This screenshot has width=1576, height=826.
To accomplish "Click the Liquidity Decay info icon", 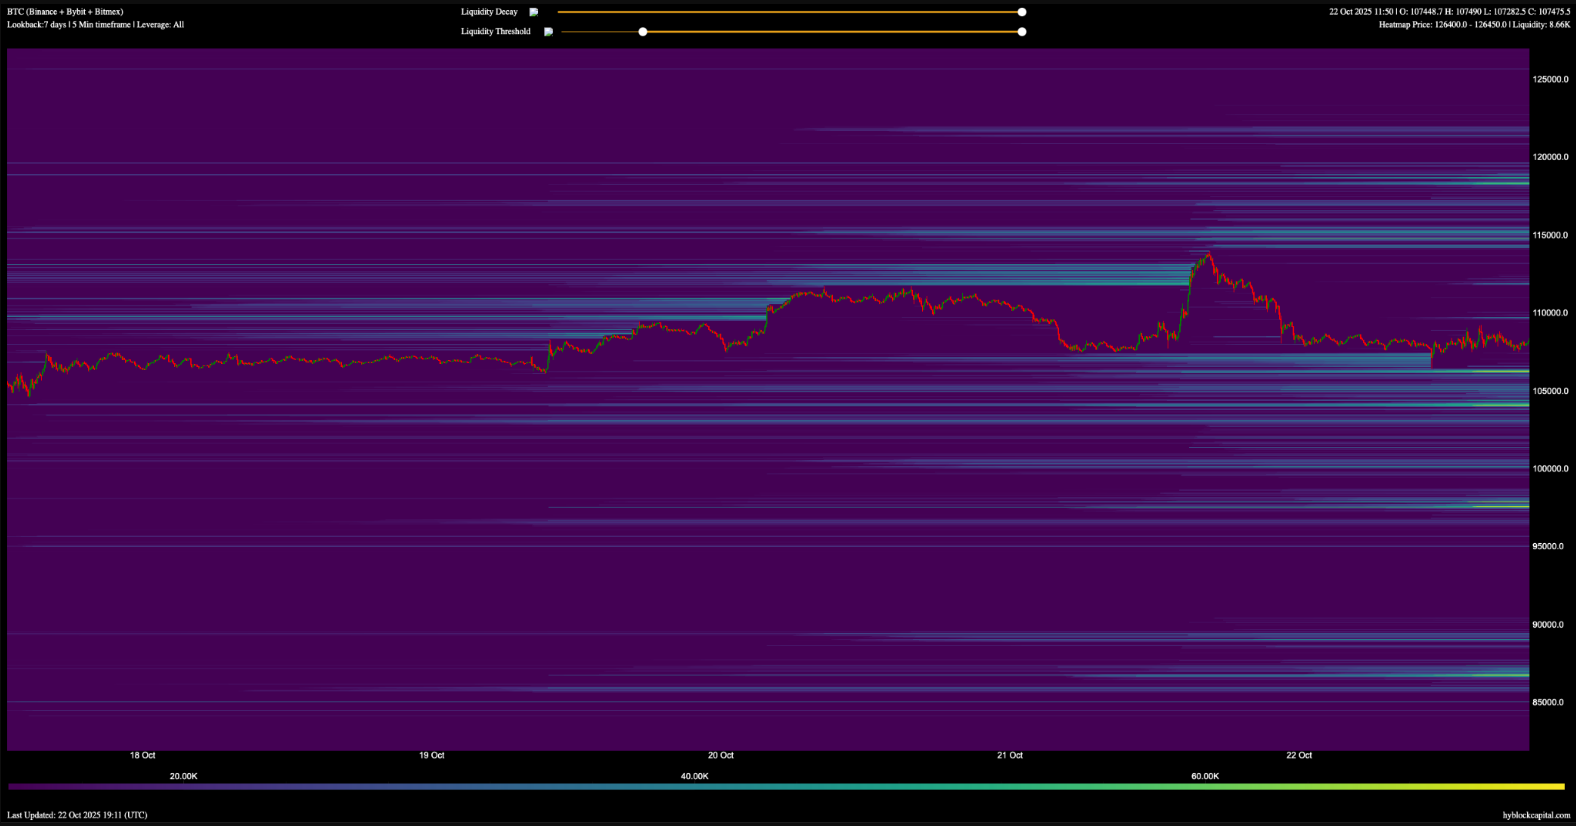I will [x=534, y=12].
